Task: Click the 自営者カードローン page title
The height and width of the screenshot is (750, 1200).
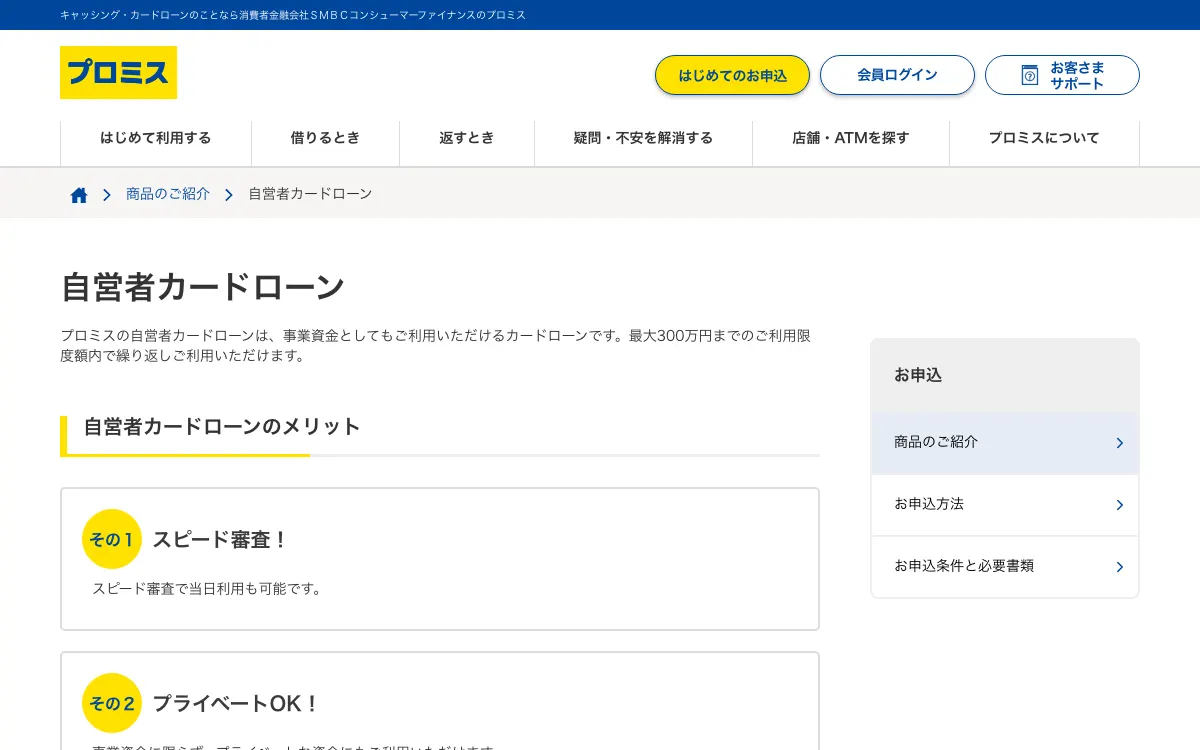Action: [203, 287]
